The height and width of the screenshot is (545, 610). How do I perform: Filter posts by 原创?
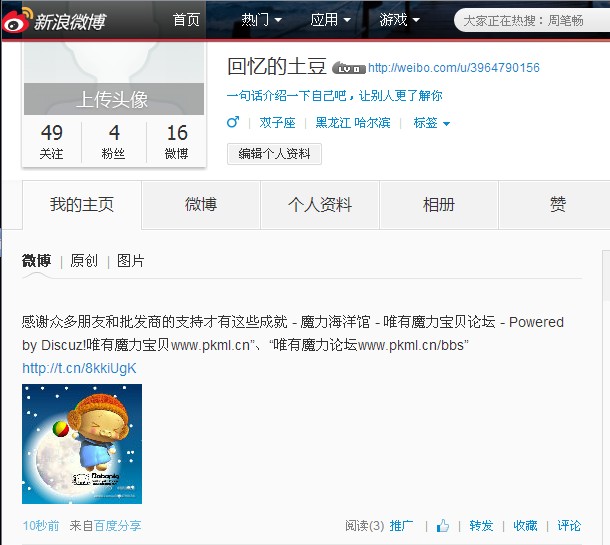pyautogui.click(x=84, y=261)
